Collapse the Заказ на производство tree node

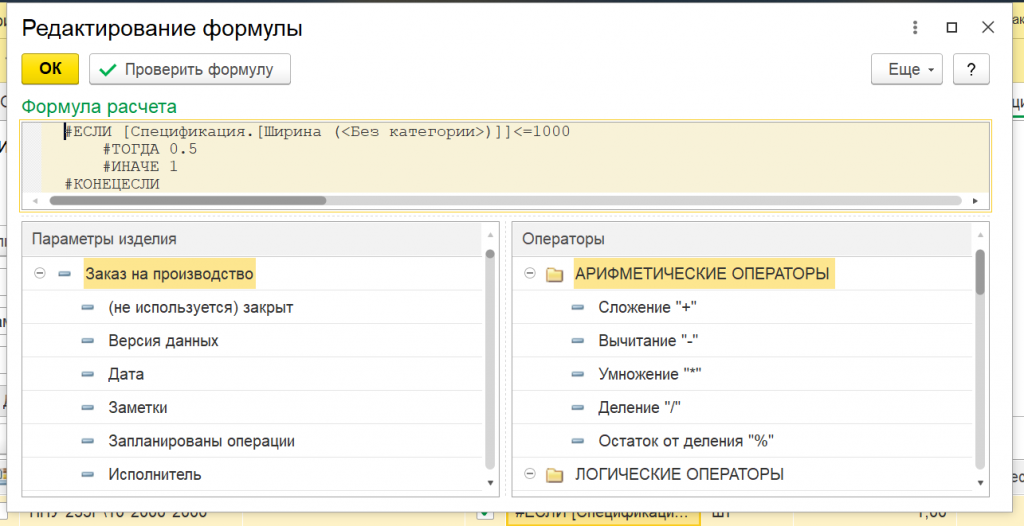[40, 274]
